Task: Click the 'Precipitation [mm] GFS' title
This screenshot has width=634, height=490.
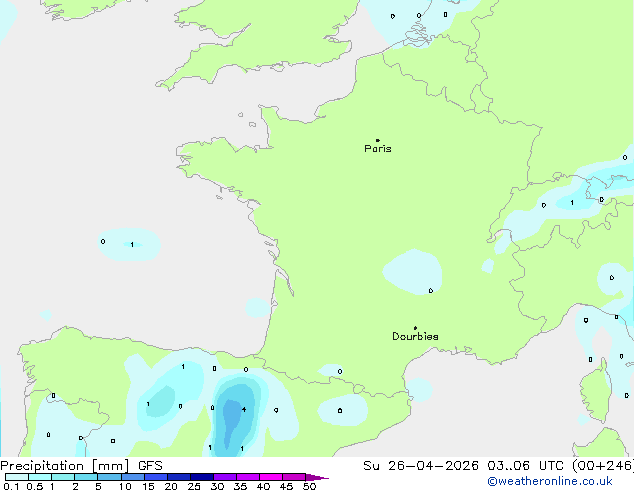Action: [x=81, y=466]
